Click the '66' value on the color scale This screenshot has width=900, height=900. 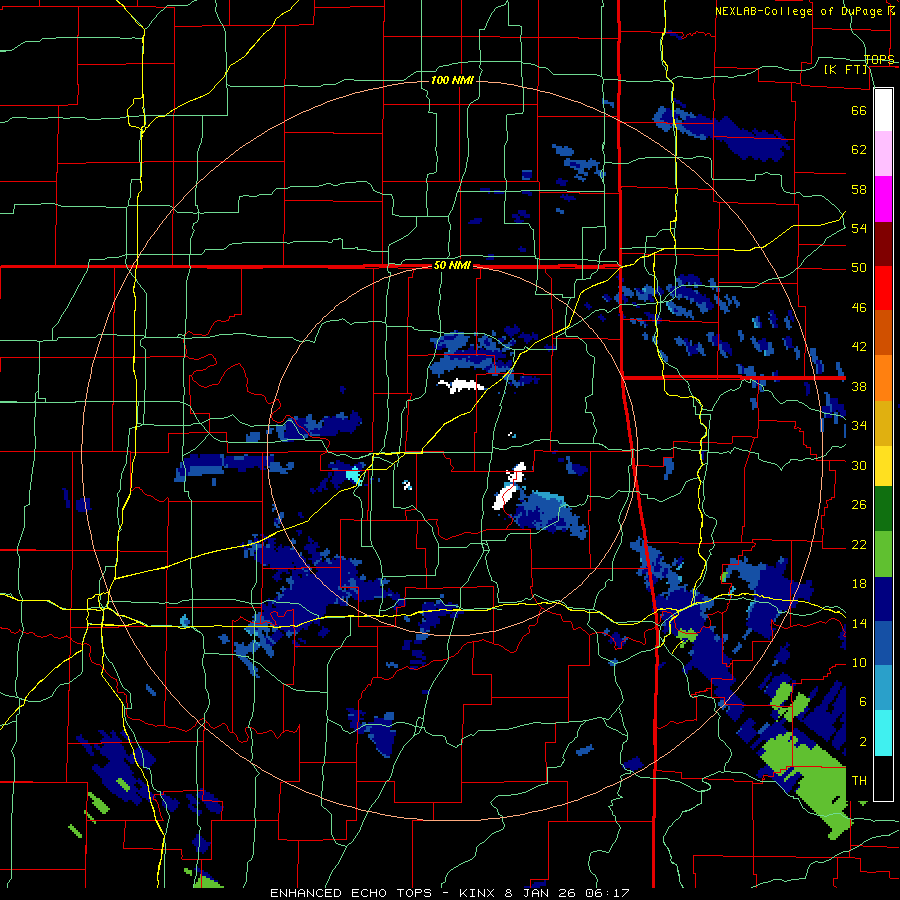point(859,111)
